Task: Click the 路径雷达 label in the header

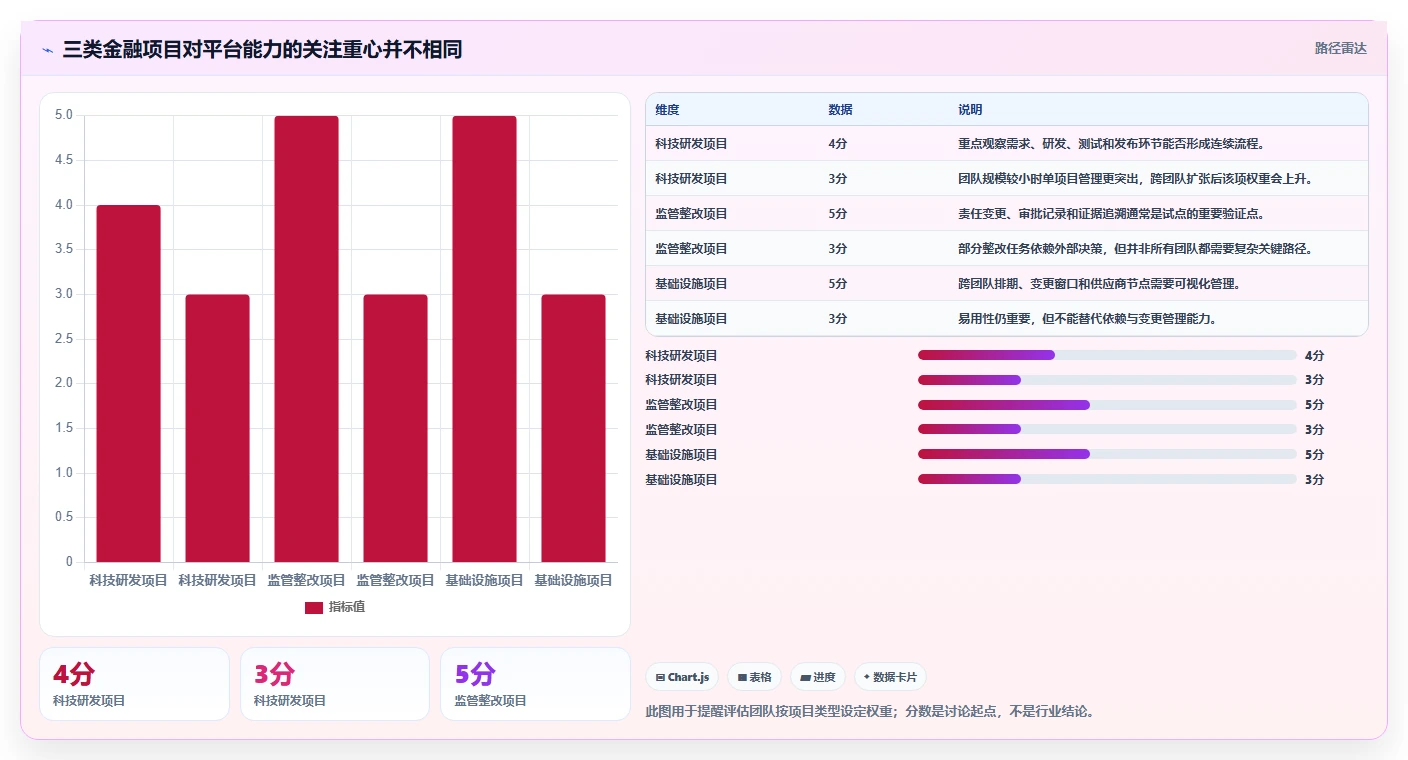Action: point(1340,48)
